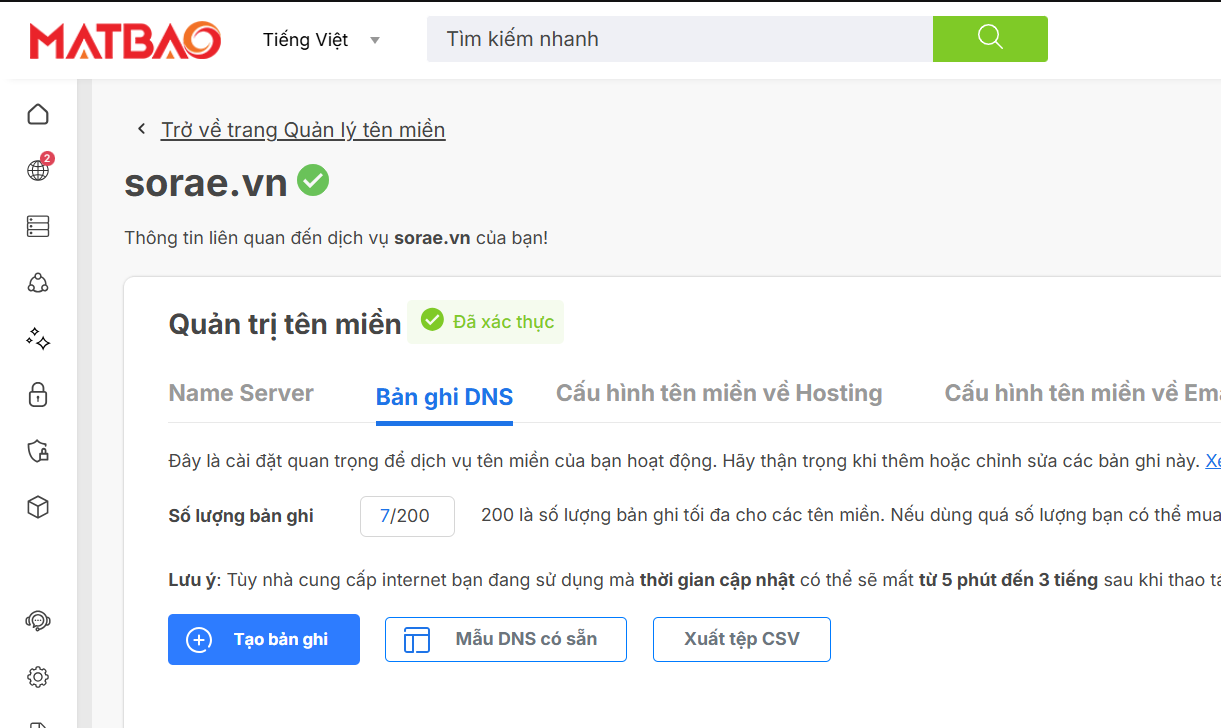
Task: Switch to the Name Server tab
Action: point(241,393)
